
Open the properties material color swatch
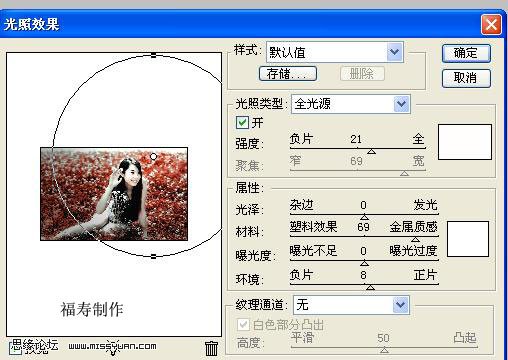point(468,239)
